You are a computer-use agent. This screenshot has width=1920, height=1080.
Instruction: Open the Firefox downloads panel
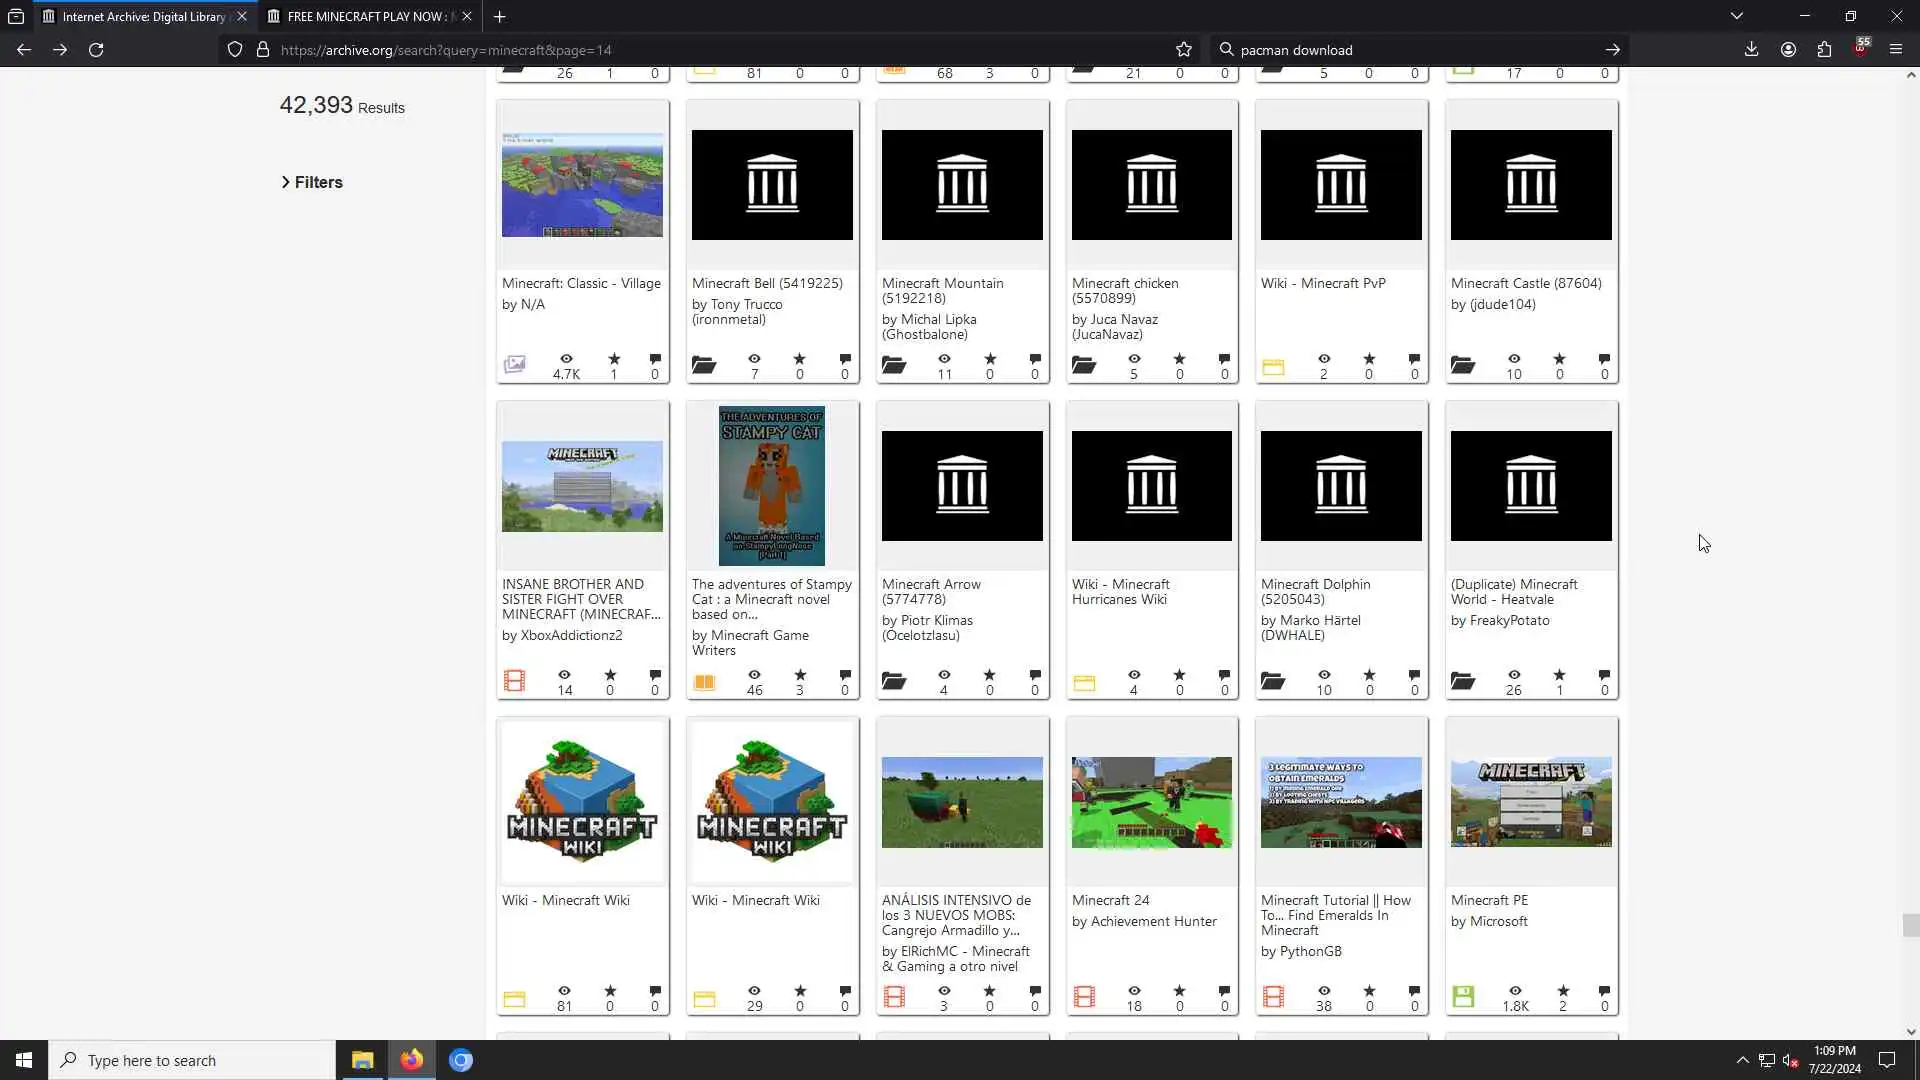(x=1751, y=50)
